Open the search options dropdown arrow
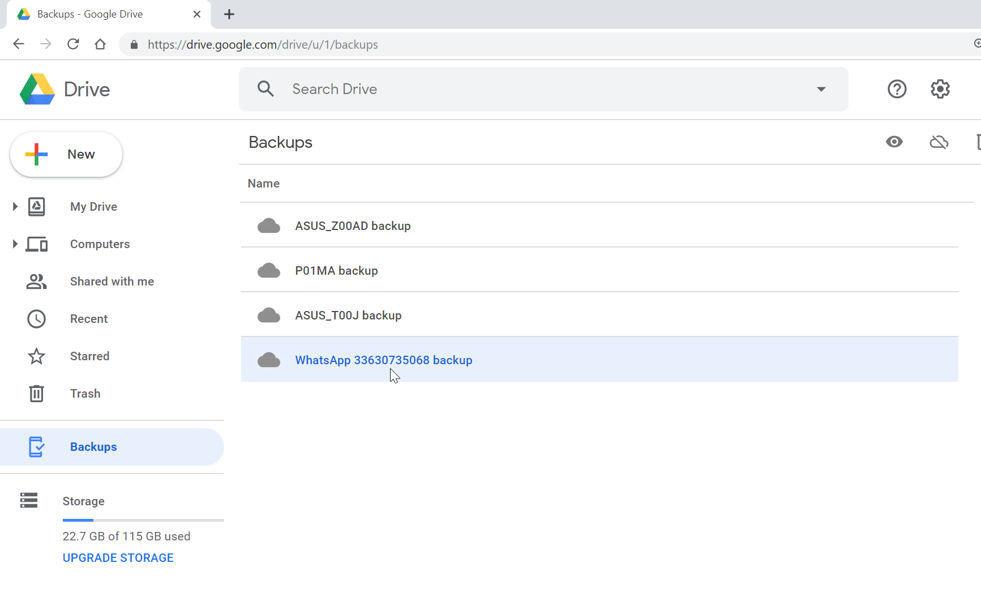 [x=821, y=89]
